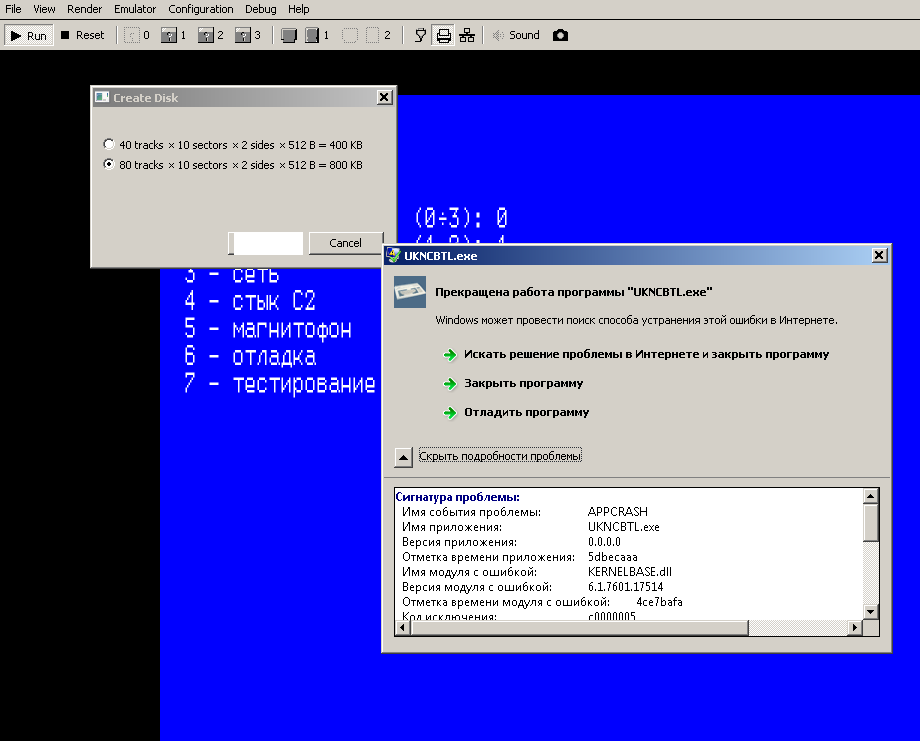Click the vertical scrollbar thumb in details

[x=870, y=523]
